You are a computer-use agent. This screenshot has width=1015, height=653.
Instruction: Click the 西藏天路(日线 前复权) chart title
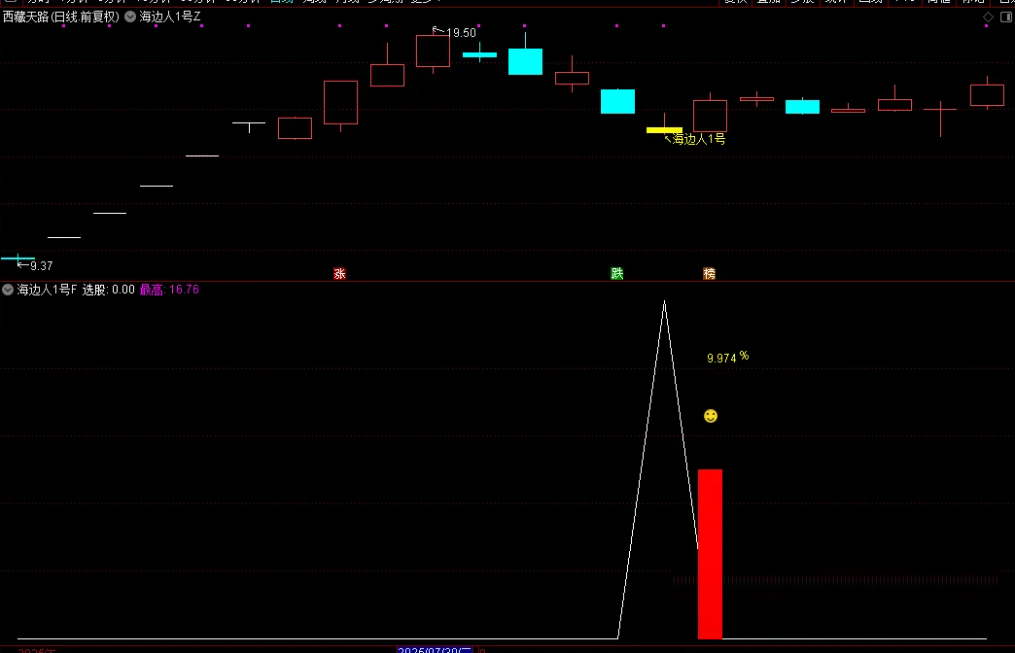click(60, 17)
